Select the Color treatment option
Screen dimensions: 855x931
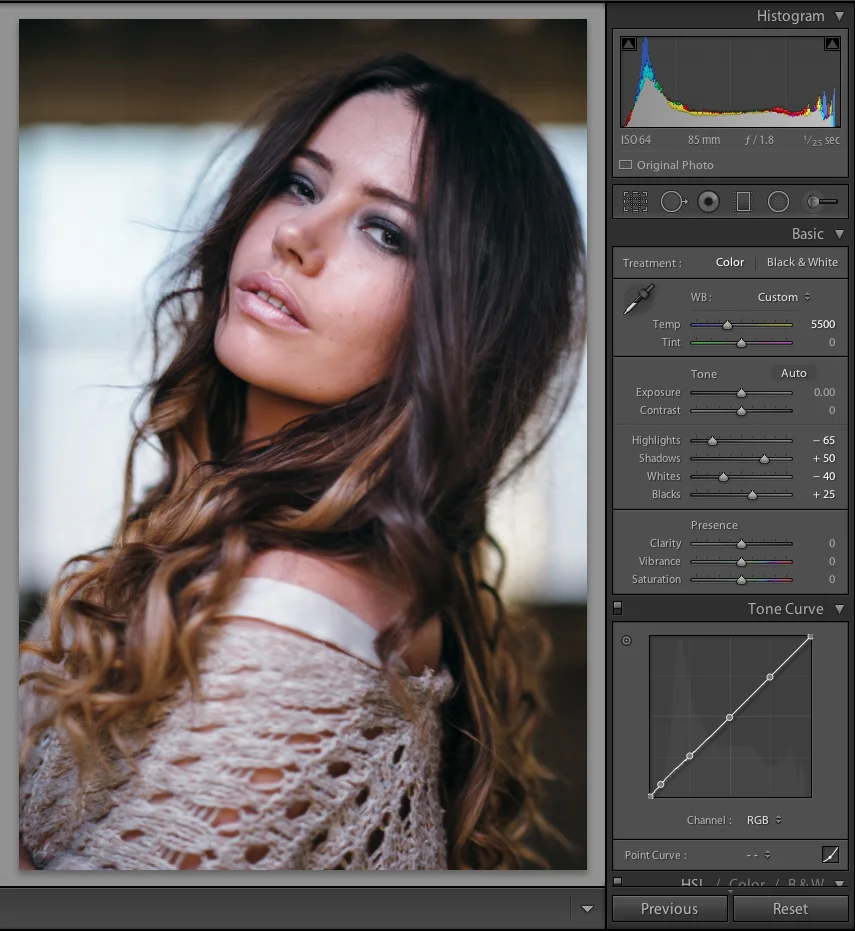click(x=729, y=262)
